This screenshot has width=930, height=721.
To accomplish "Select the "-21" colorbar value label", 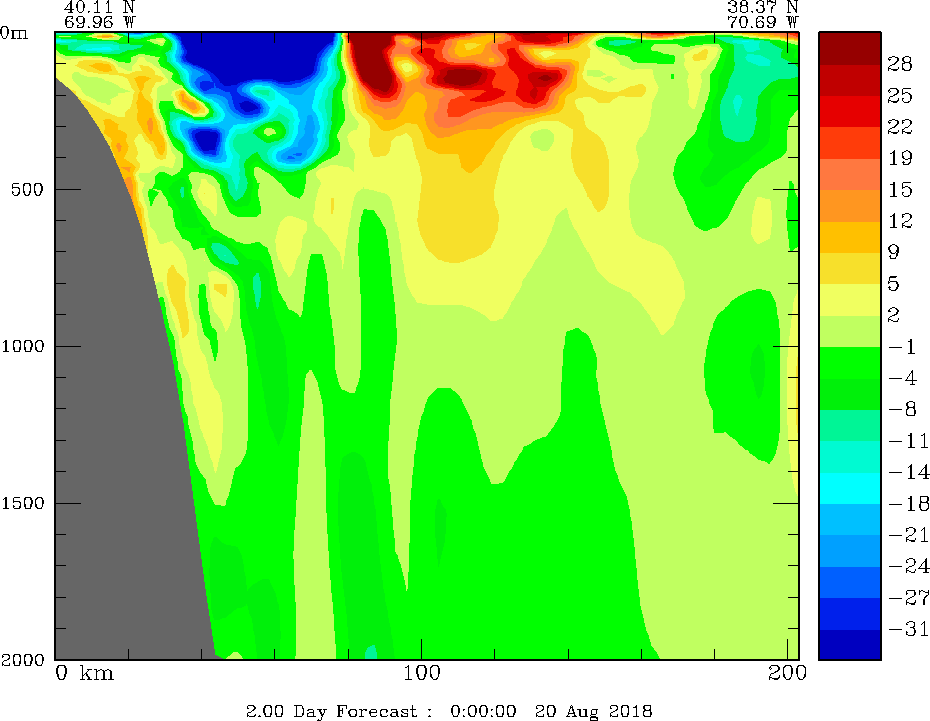I will coord(909,535).
